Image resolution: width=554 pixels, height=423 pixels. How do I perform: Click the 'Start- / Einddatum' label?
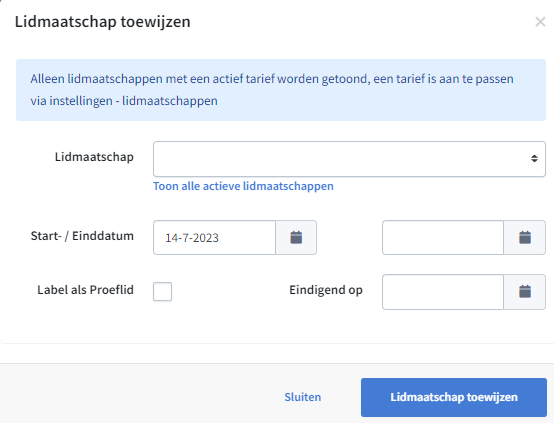[82, 236]
